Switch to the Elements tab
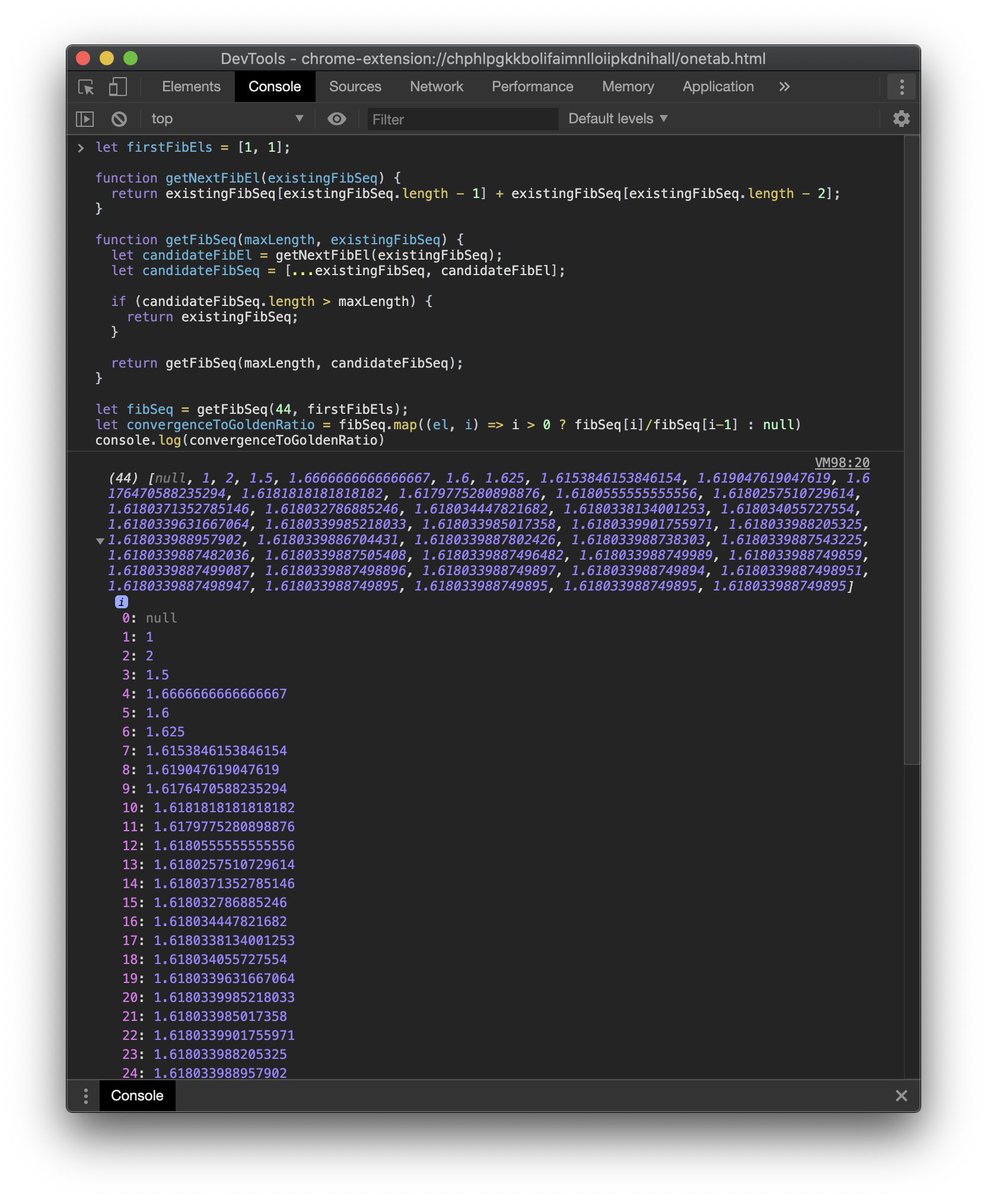This screenshot has height=1200, width=987. 191,87
